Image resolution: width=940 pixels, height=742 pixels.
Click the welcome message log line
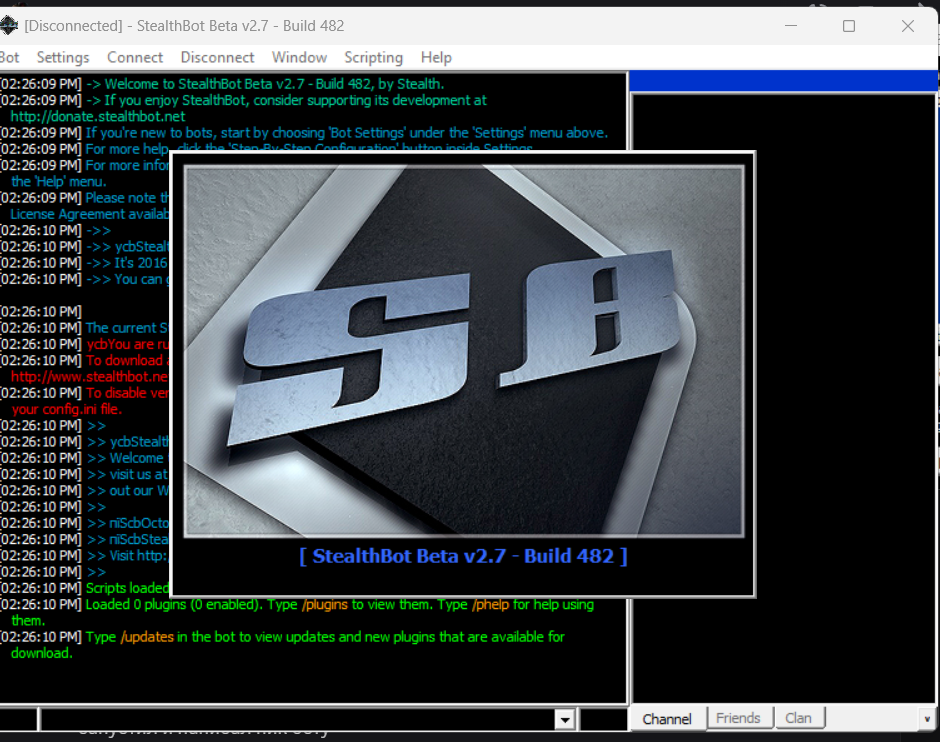point(222,84)
